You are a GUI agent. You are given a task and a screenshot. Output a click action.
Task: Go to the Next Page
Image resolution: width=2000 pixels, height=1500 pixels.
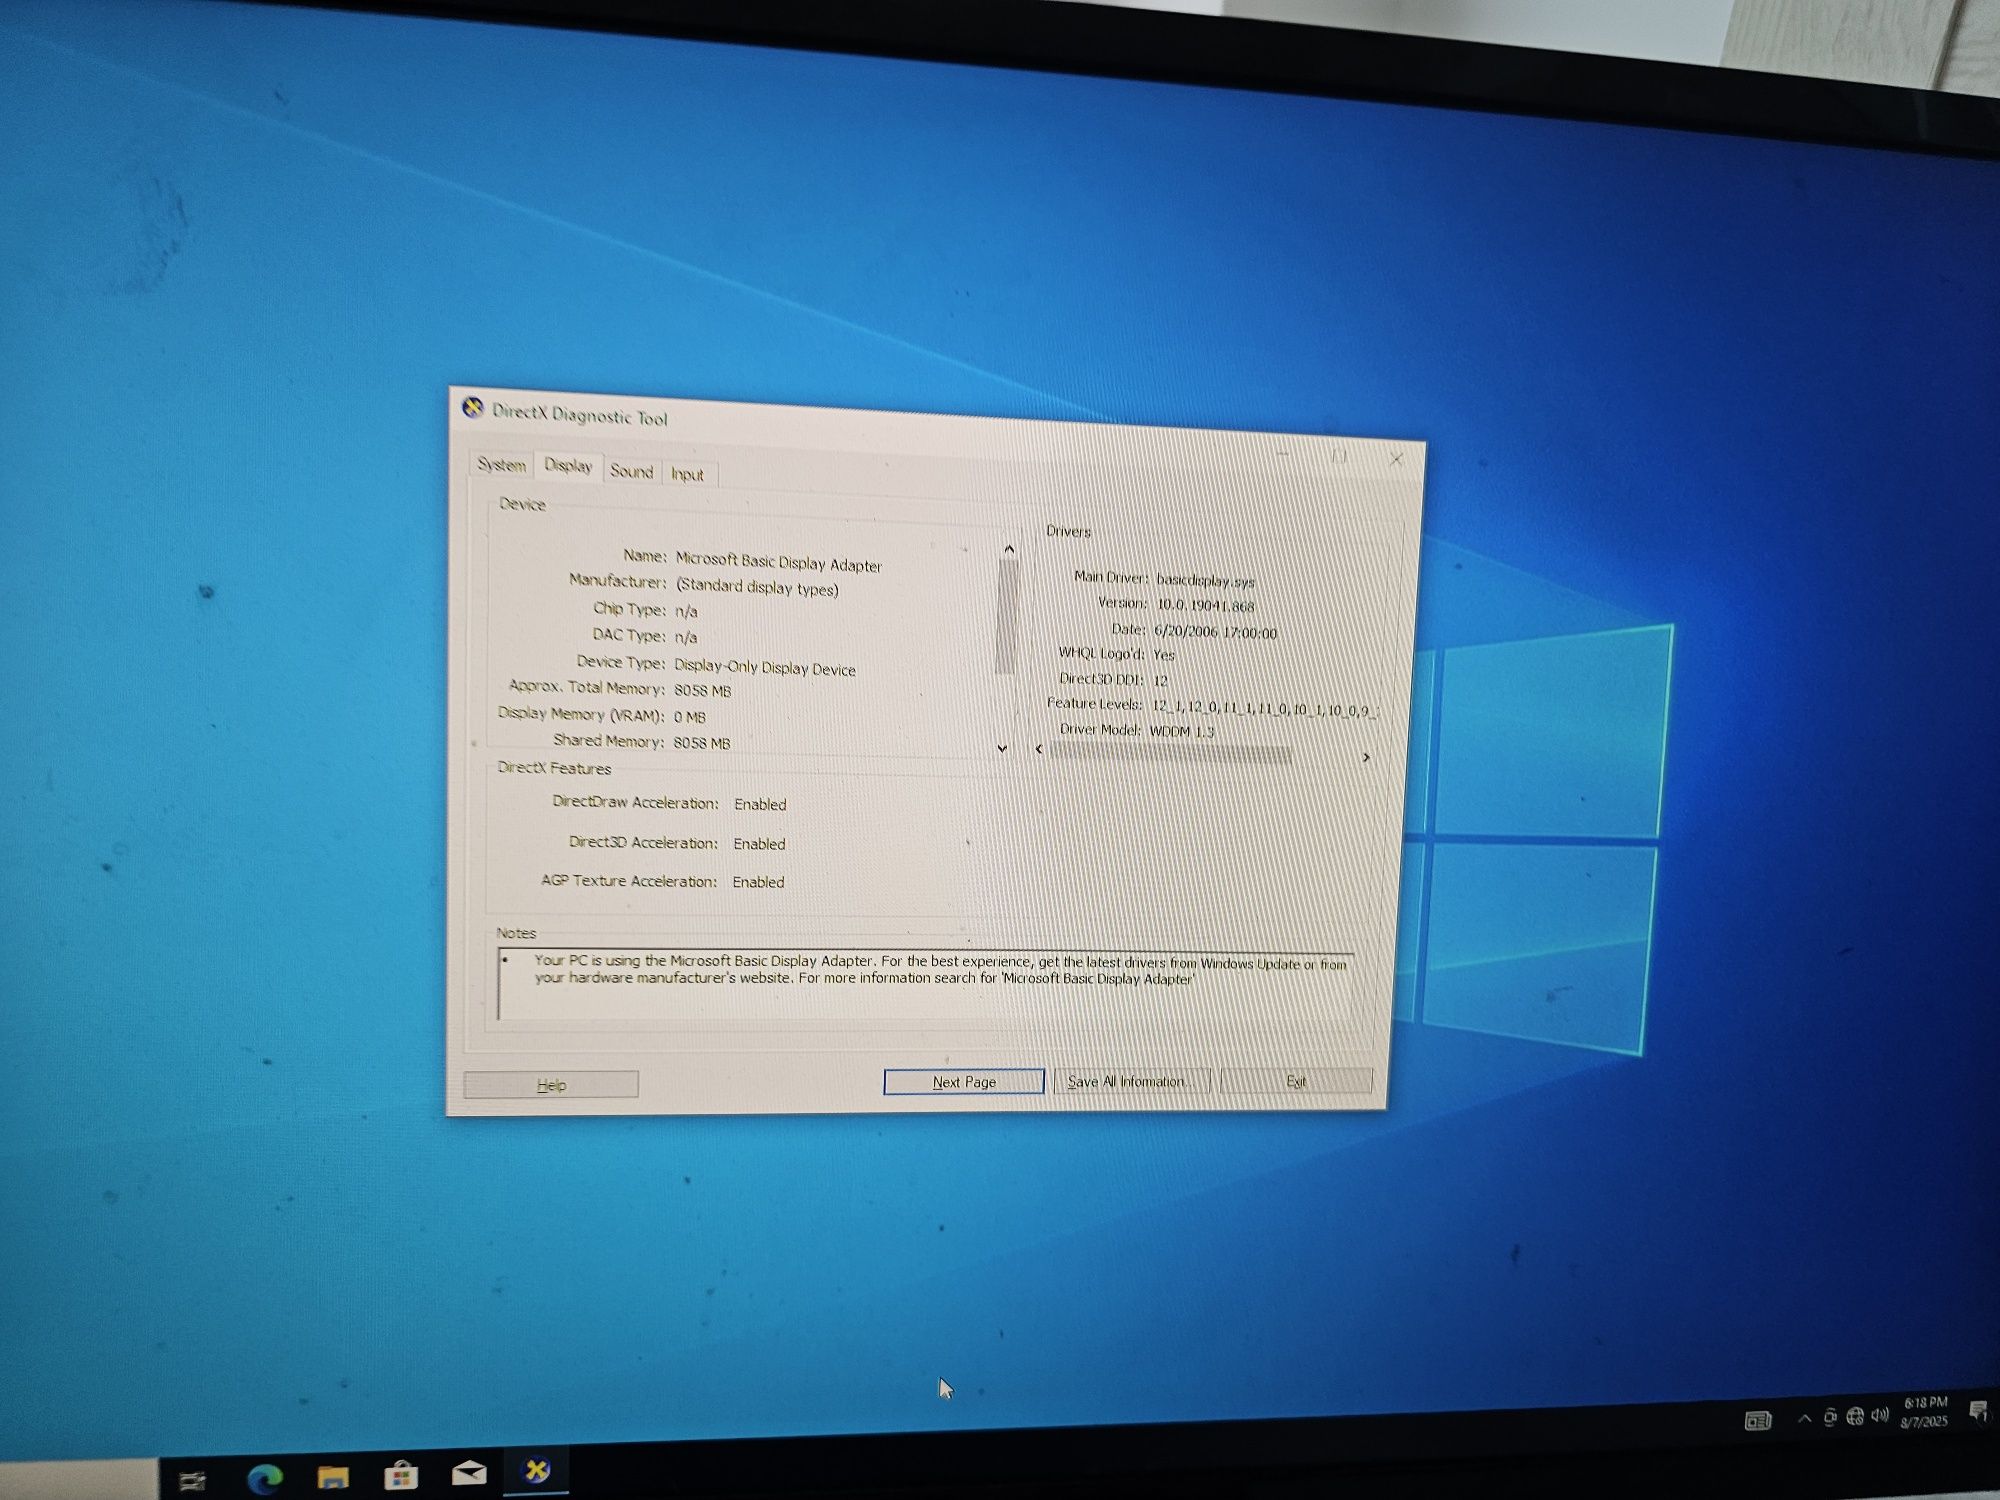[x=964, y=1082]
